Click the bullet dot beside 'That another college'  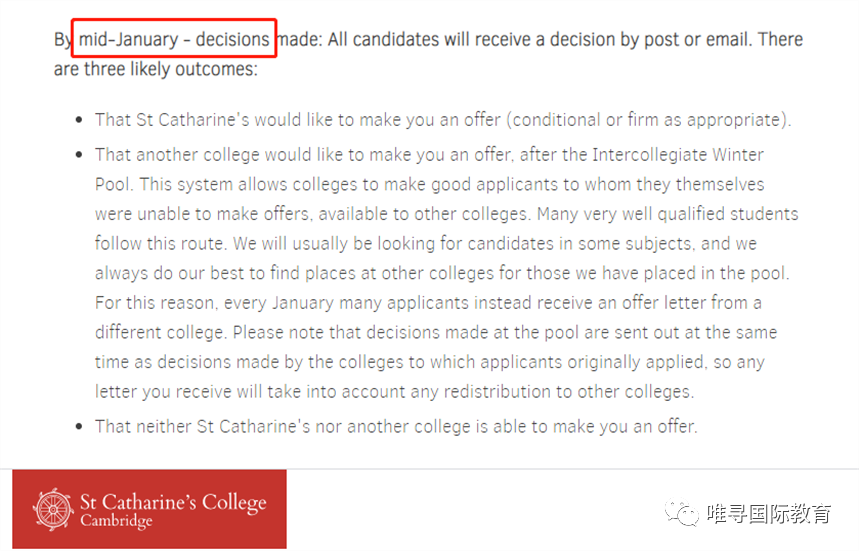click(x=79, y=155)
